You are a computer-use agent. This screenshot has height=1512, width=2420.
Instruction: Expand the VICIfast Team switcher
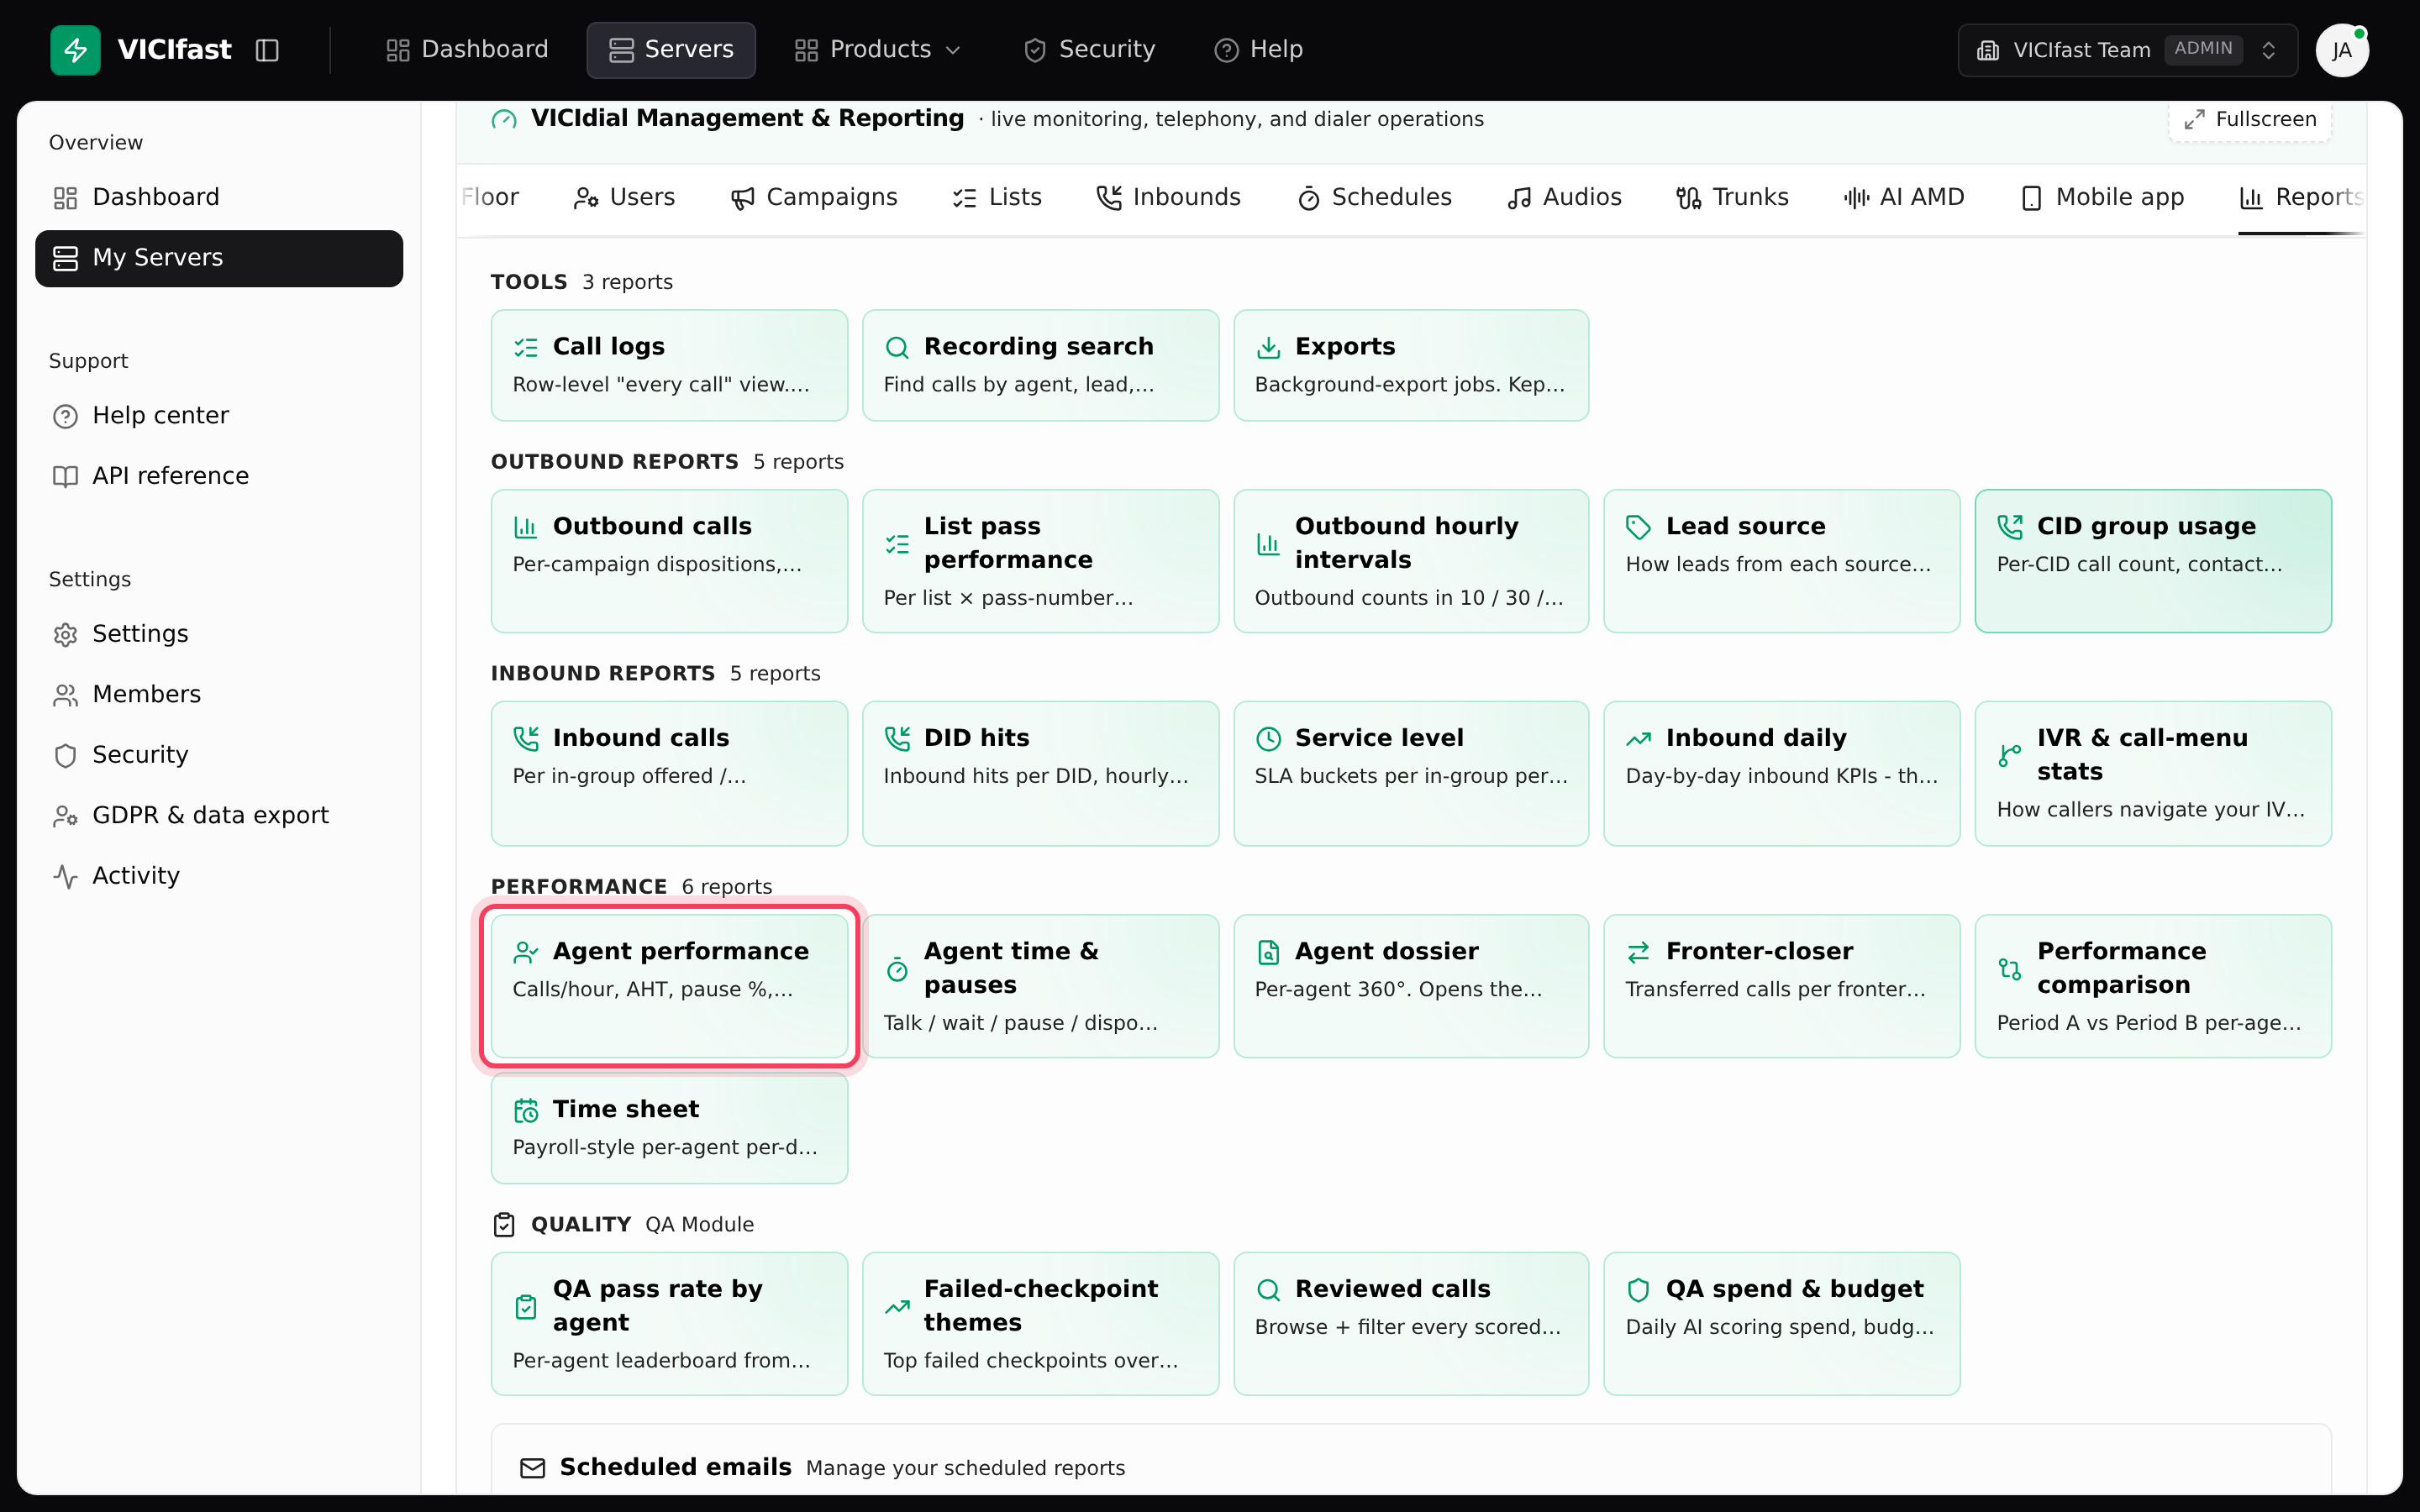[x=2127, y=50]
